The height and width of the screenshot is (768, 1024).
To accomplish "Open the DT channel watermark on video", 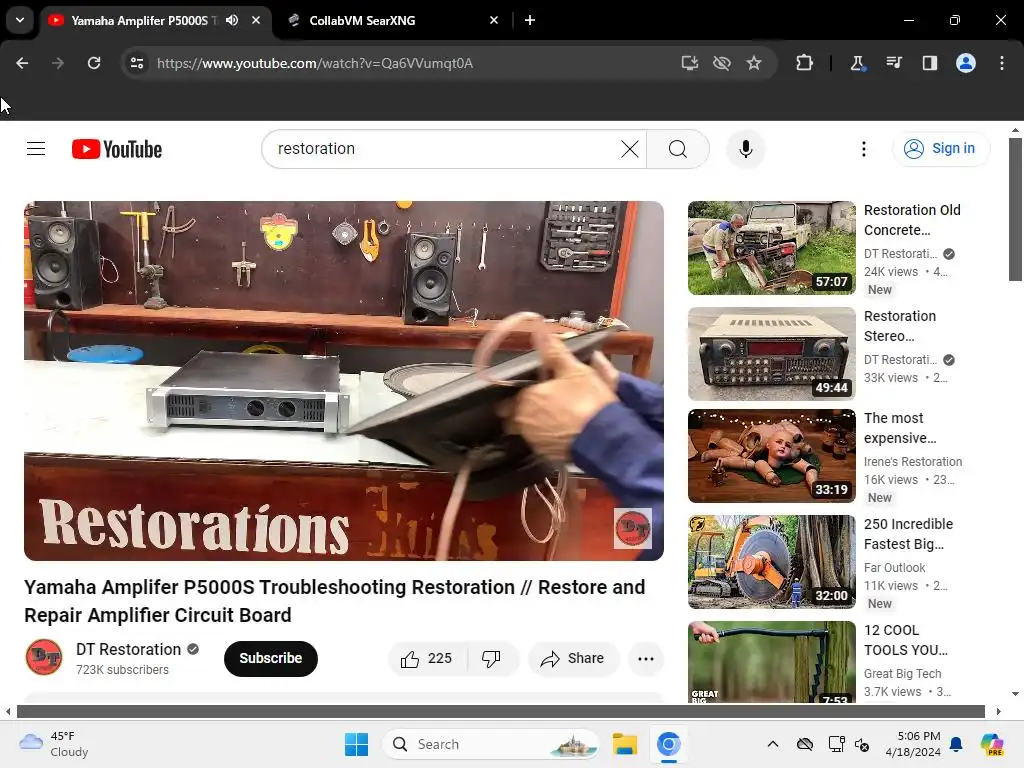I will pyautogui.click(x=632, y=528).
